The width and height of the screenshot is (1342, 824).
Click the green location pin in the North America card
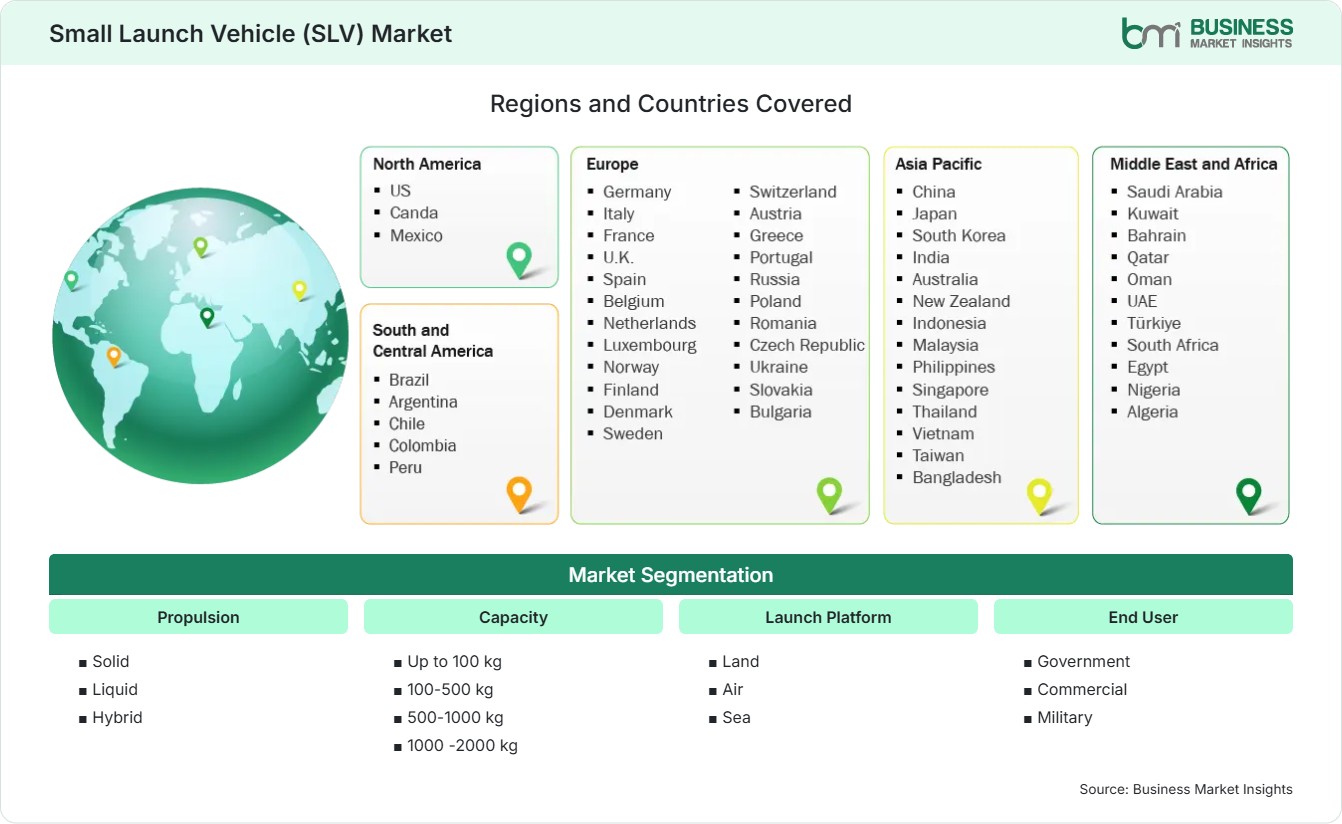(x=519, y=259)
